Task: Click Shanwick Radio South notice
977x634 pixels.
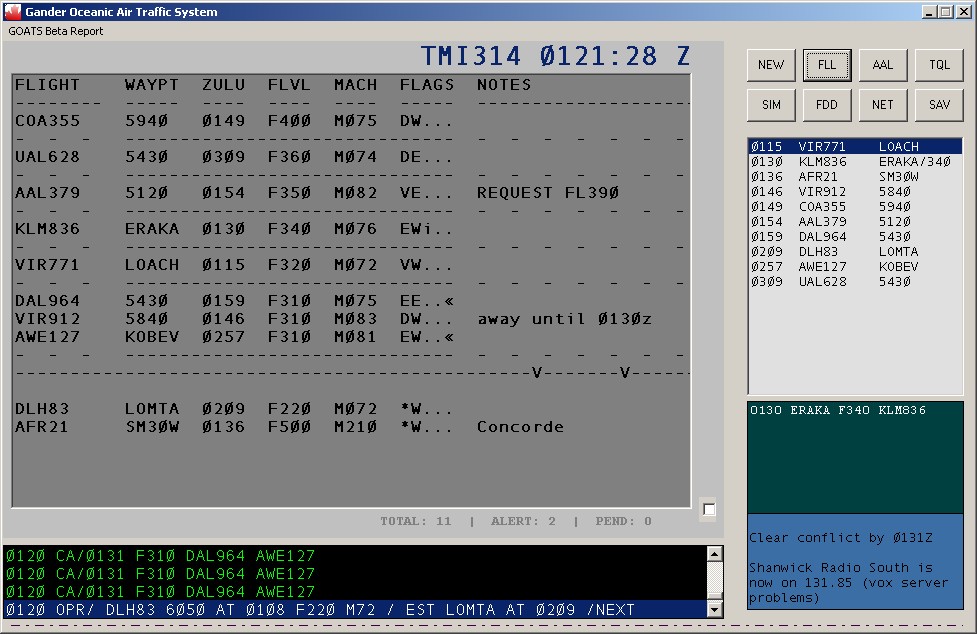Action: [x=848, y=583]
